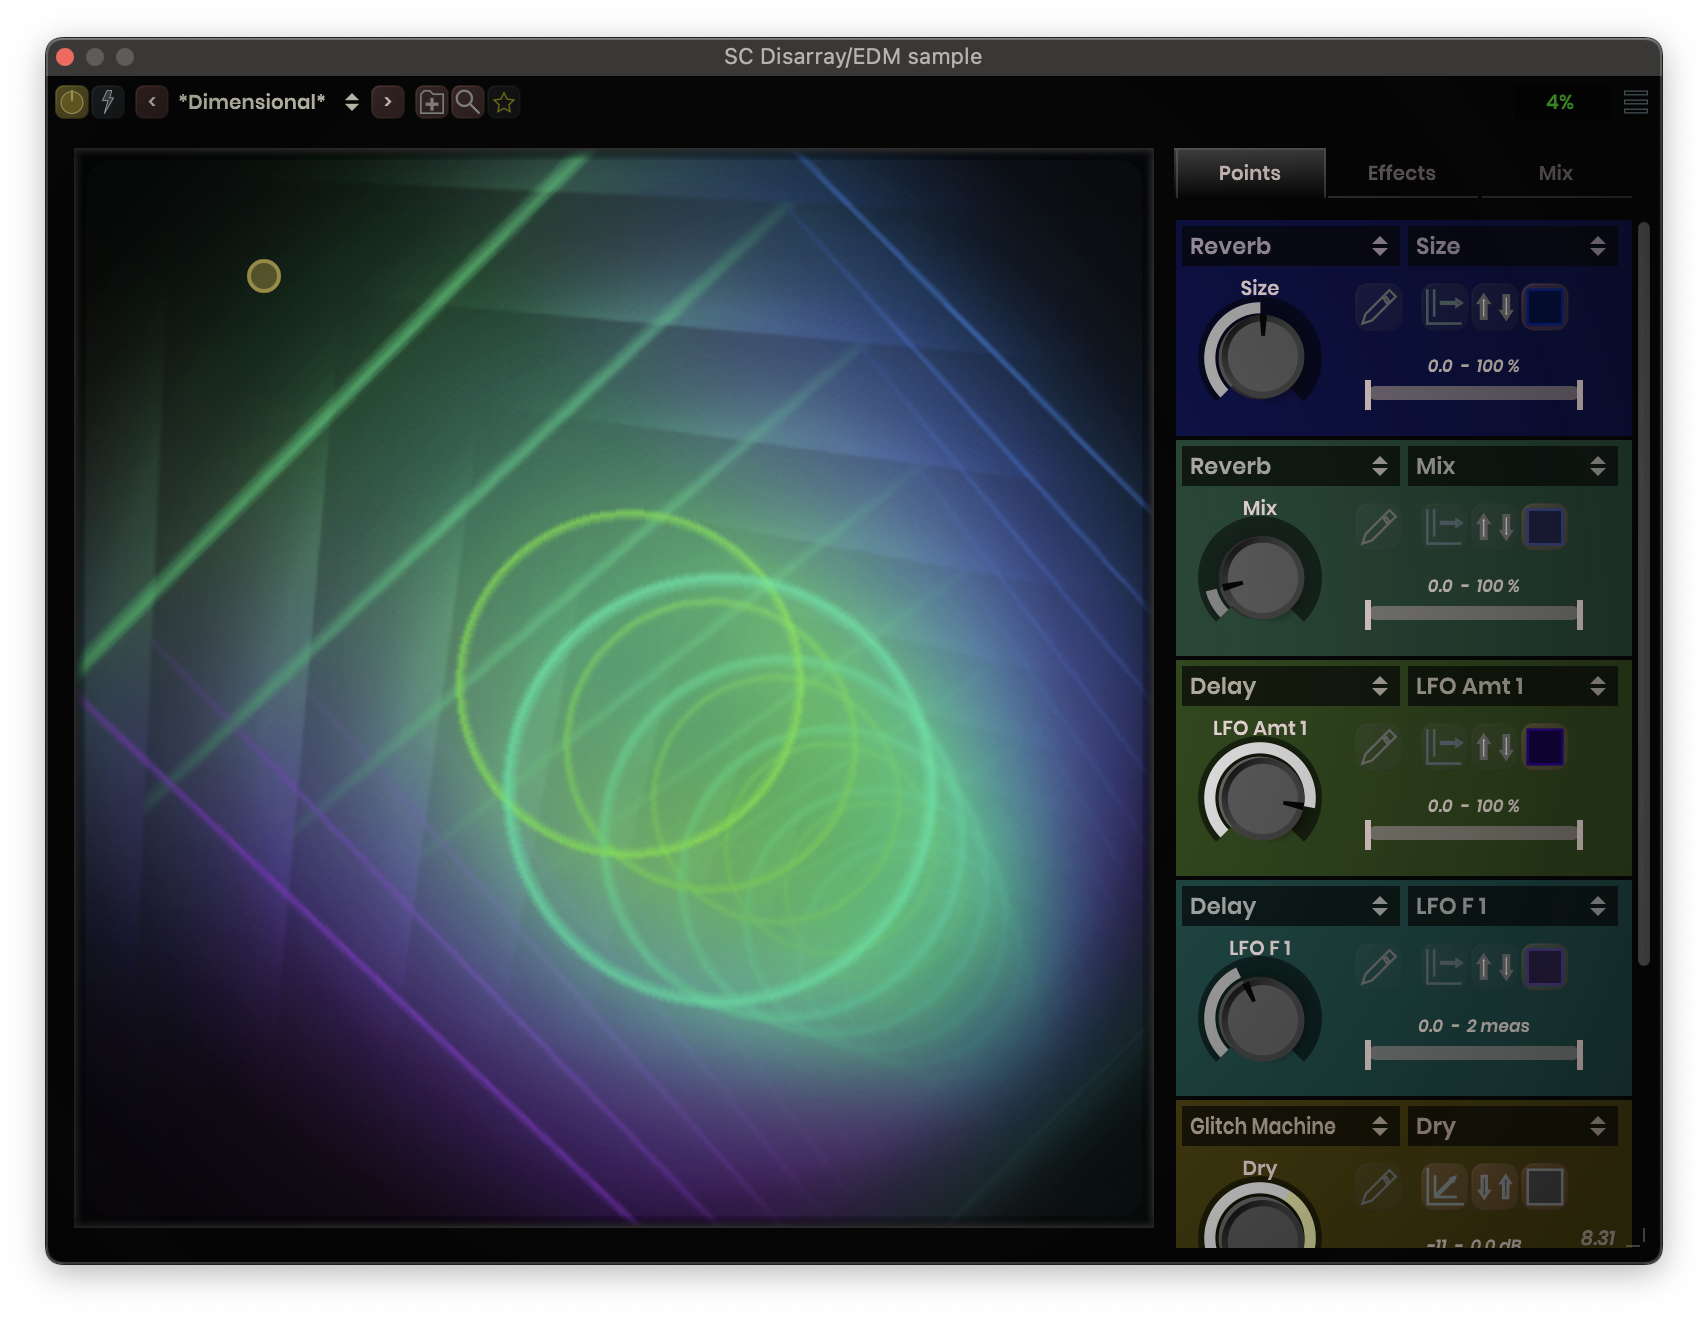
Task: Click the add preset plus icon
Action: (431, 102)
